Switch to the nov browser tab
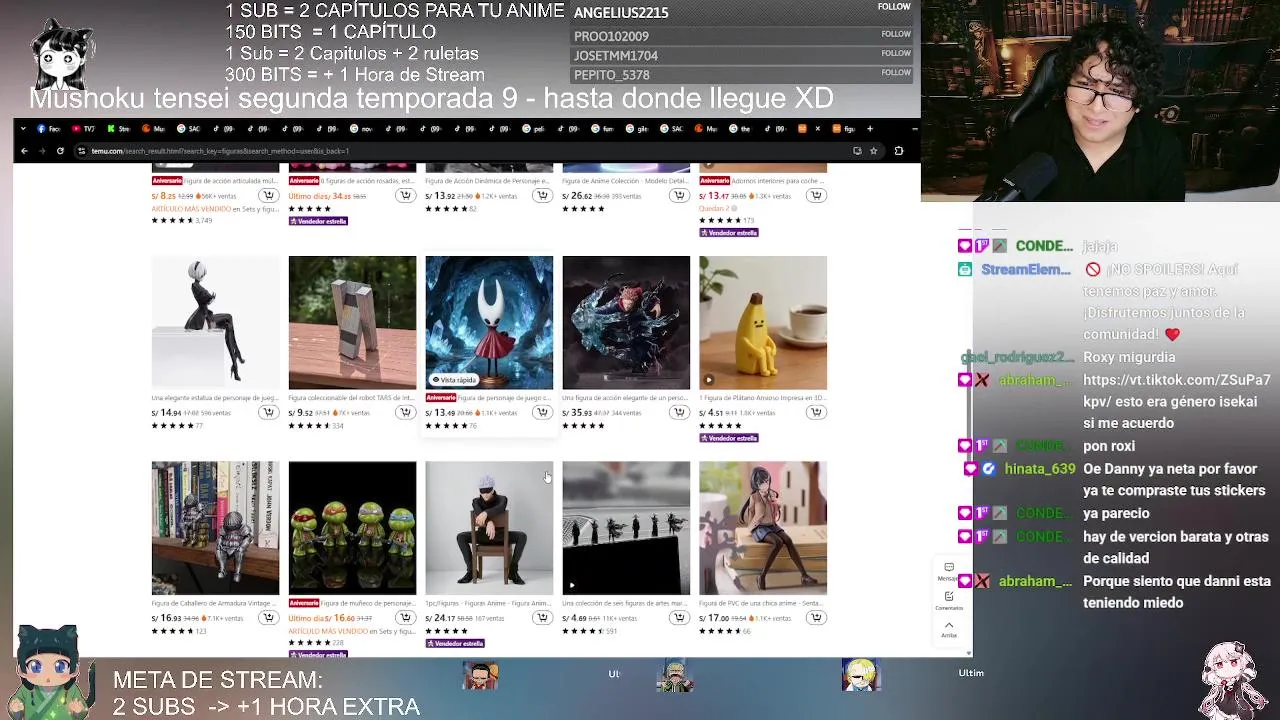 click(x=360, y=129)
